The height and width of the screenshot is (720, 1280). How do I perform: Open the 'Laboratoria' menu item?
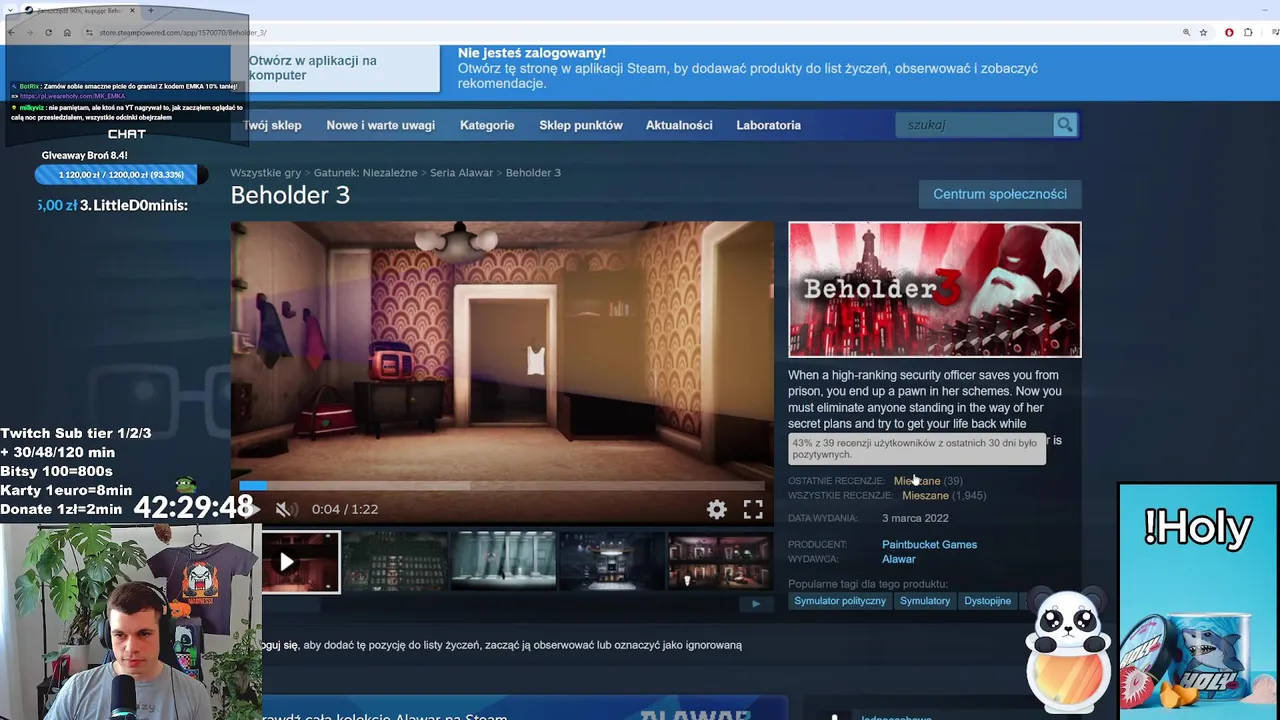coord(768,125)
